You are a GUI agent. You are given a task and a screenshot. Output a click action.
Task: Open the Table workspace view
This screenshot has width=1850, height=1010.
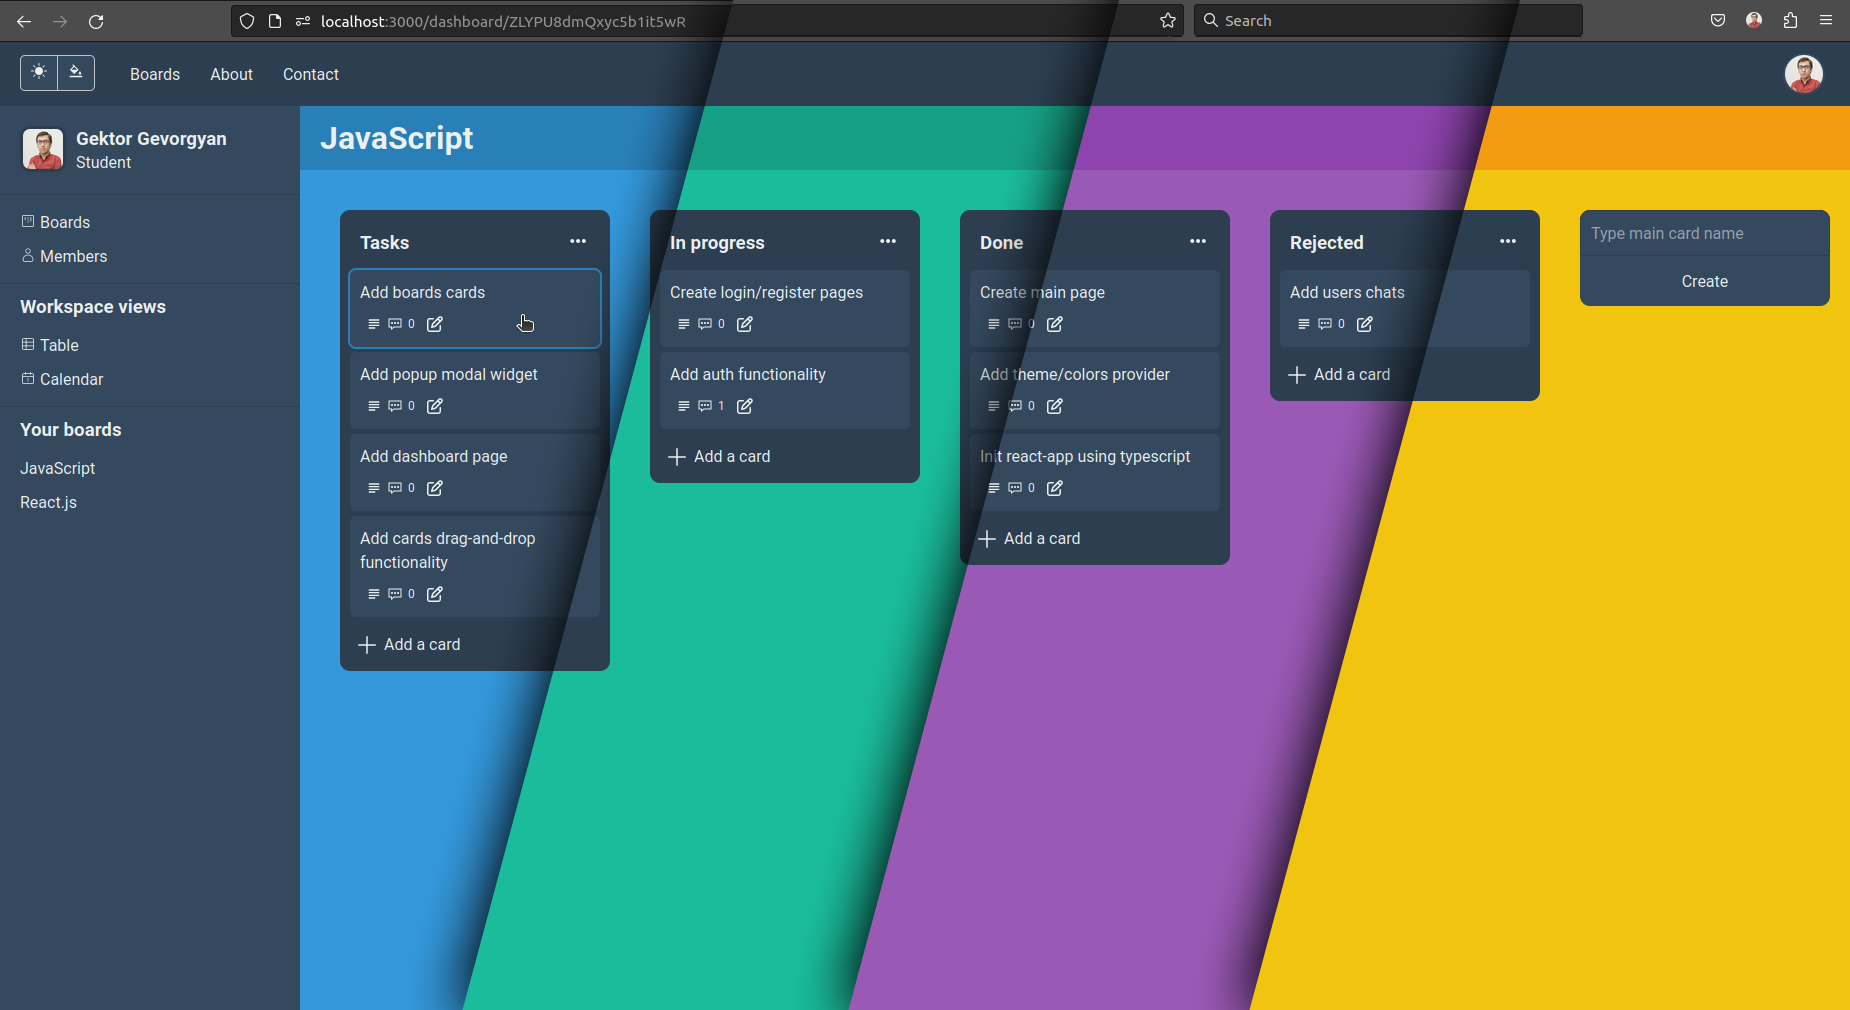point(58,345)
